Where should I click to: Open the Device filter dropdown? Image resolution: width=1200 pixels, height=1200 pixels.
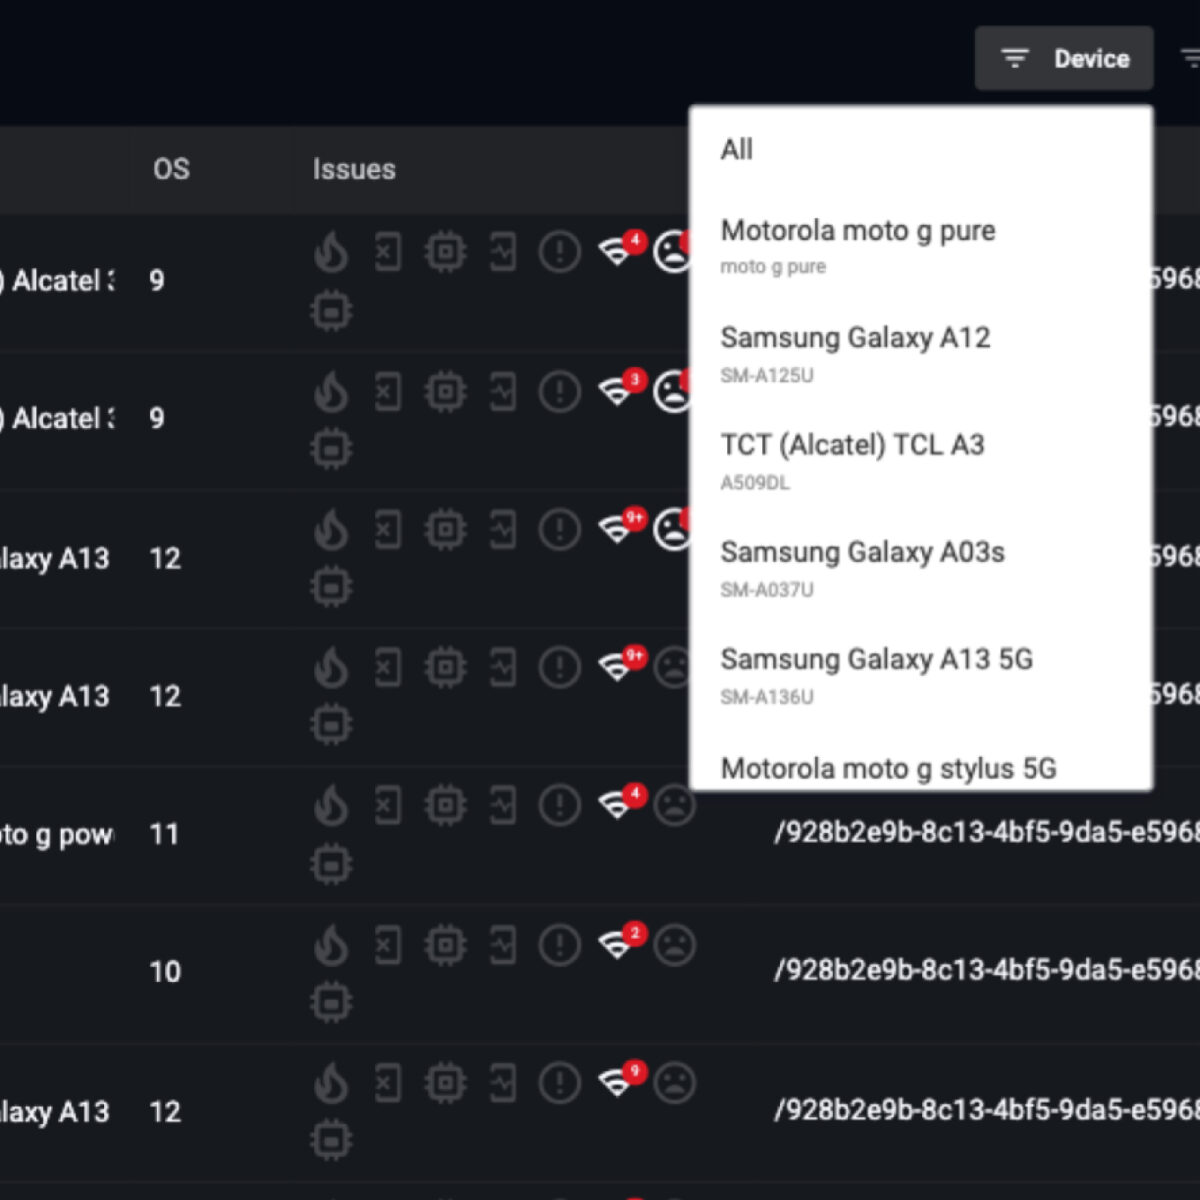pos(1064,58)
